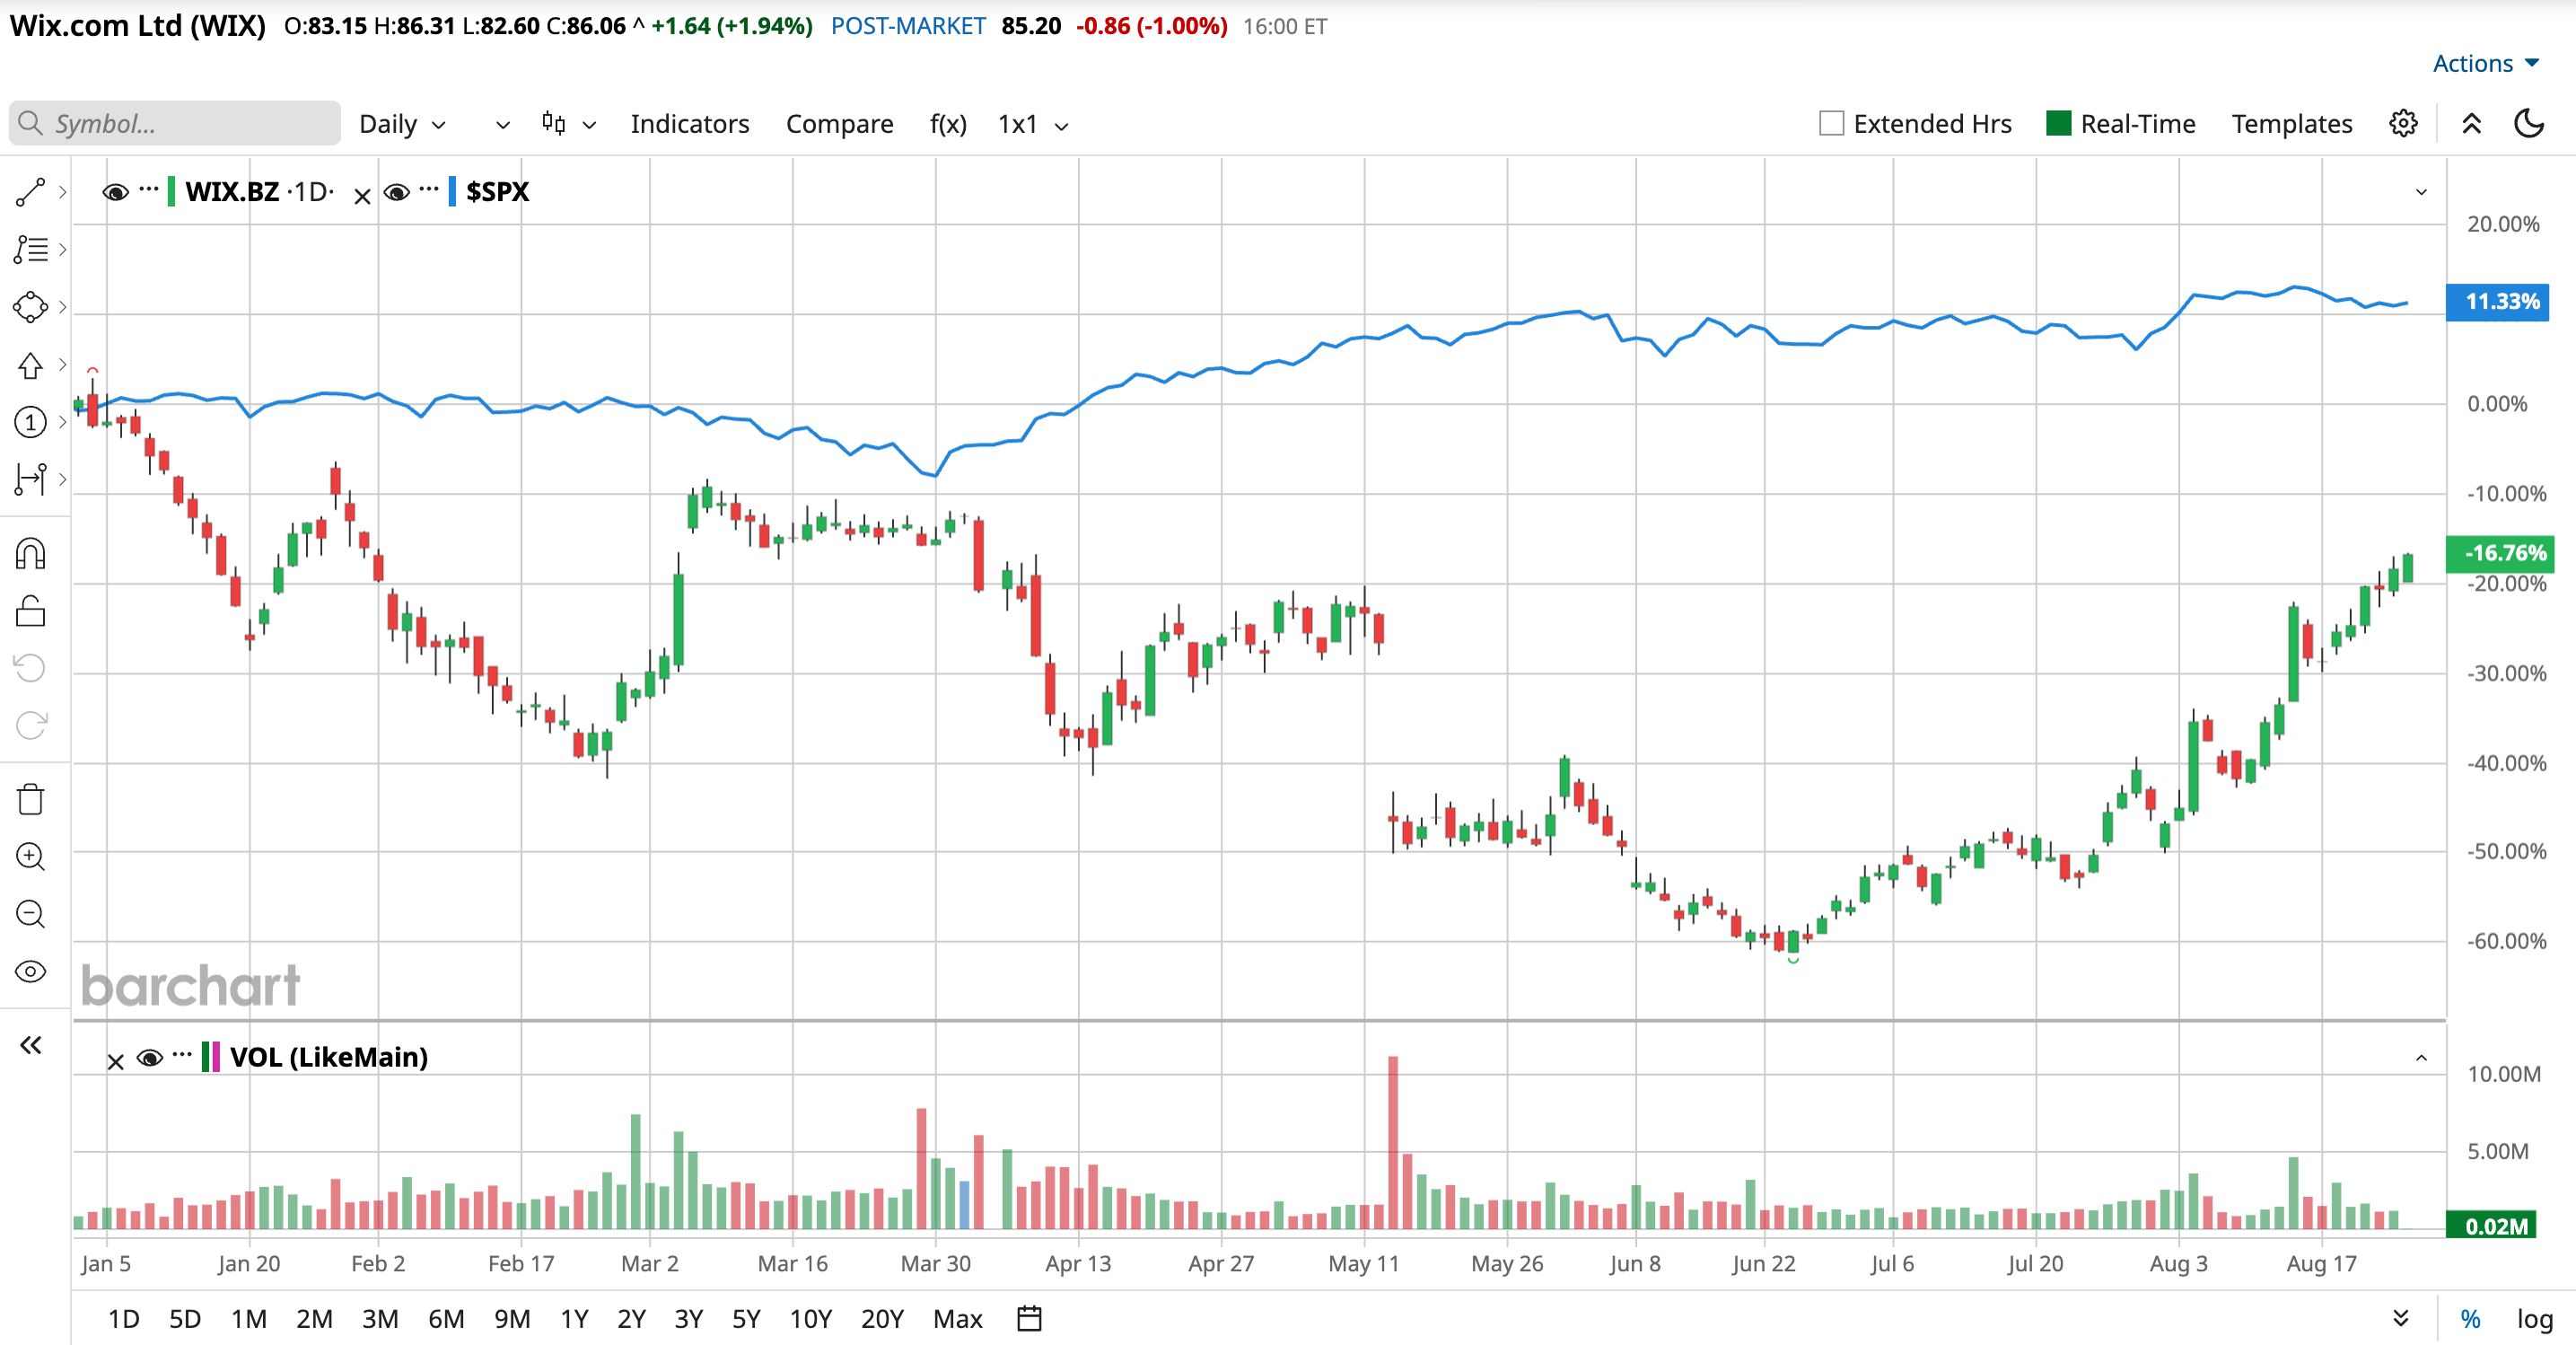The width and height of the screenshot is (2576, 1345).
Task: Click the trash delete drawings icon
Action: tap(30, 799)
